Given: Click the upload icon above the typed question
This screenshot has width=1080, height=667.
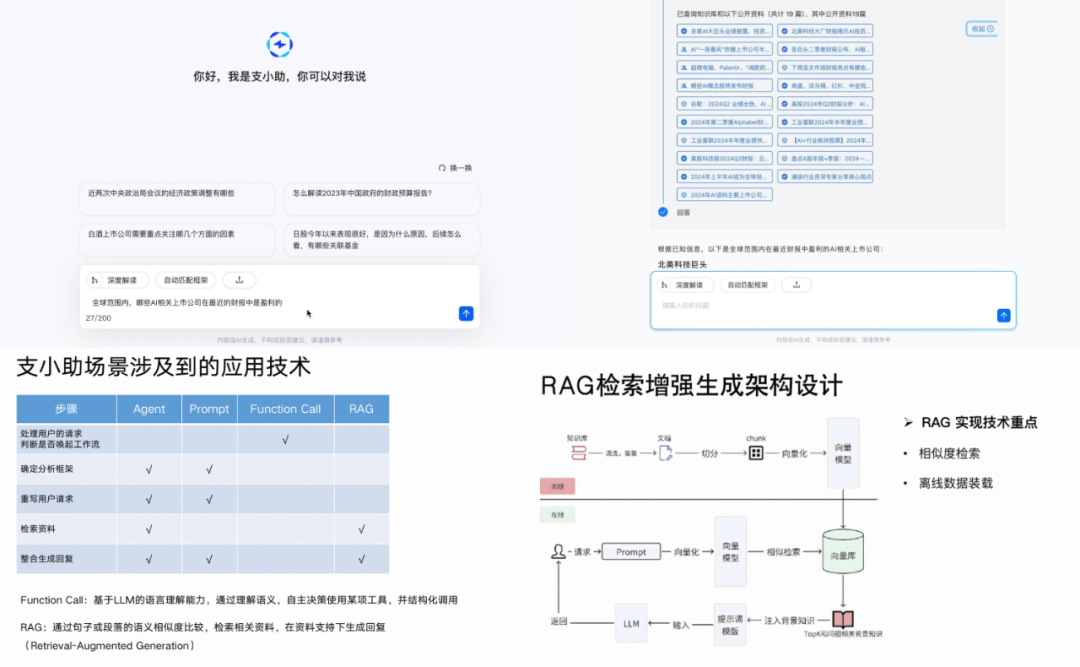Looking at the screenshot, I should pos(239,280).
